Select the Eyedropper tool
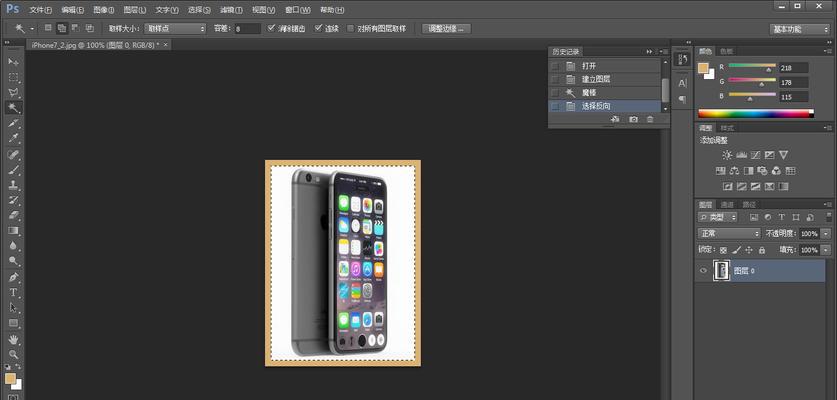This screenshot has height=400, width=837. click(13, 139)
